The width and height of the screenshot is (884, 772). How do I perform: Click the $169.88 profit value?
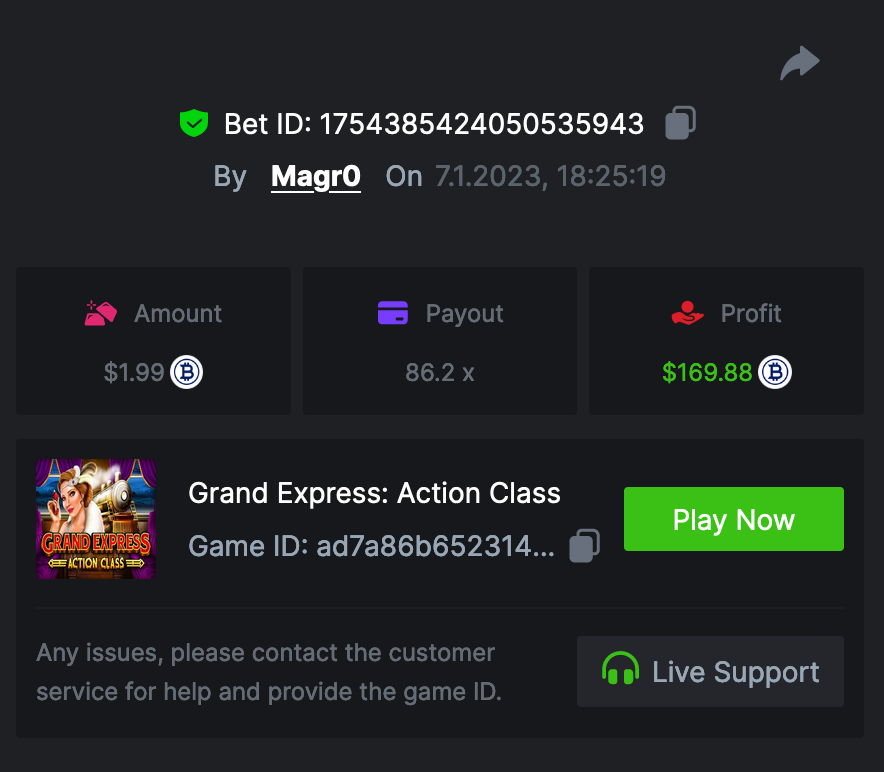[706, 373]
